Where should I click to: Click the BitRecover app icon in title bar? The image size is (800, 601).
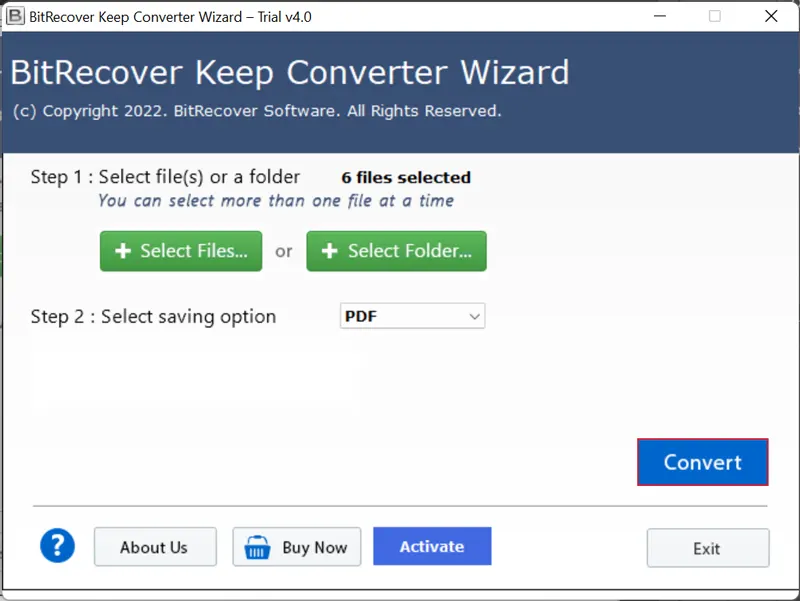click(x=14, y=16)
